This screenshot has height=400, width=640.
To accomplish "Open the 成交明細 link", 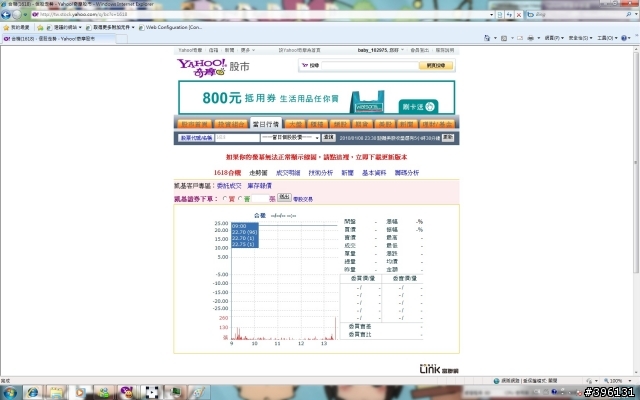I will click(x=288, y=173).
